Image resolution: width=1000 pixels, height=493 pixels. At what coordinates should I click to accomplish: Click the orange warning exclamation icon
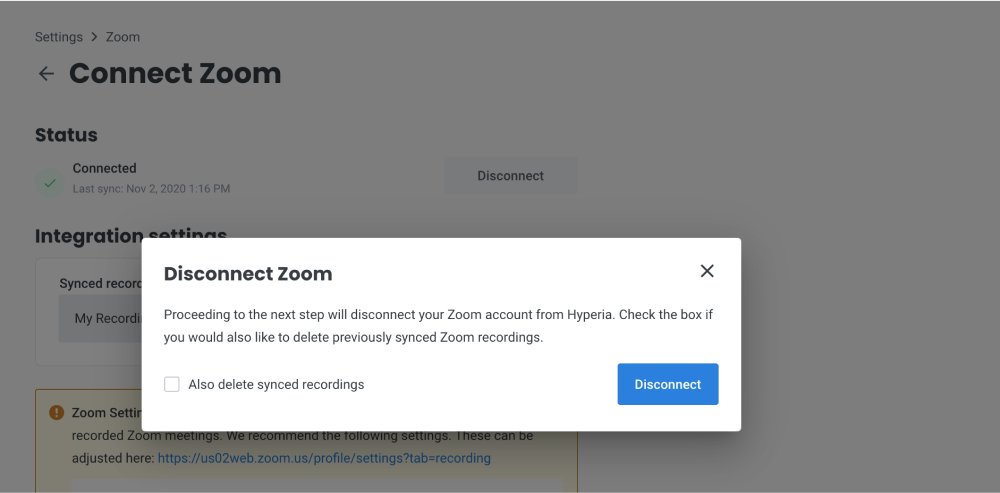click(57, 412)
